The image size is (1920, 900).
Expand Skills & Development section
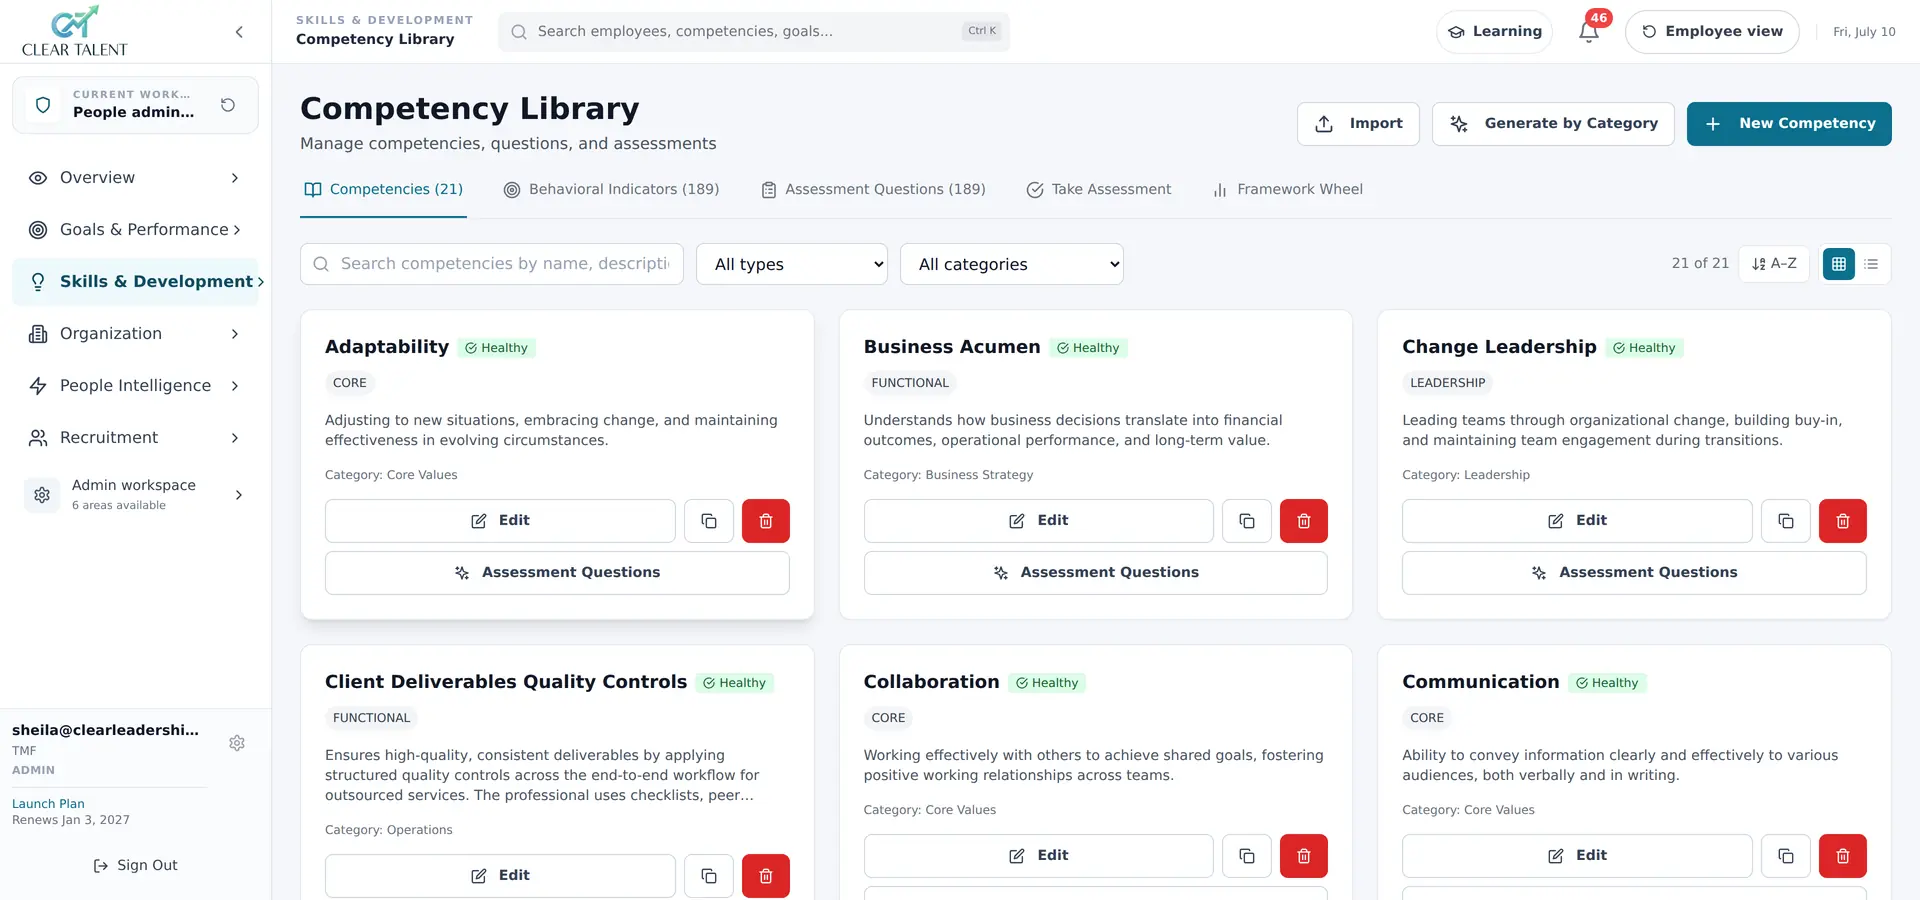(x=135, y=282)
